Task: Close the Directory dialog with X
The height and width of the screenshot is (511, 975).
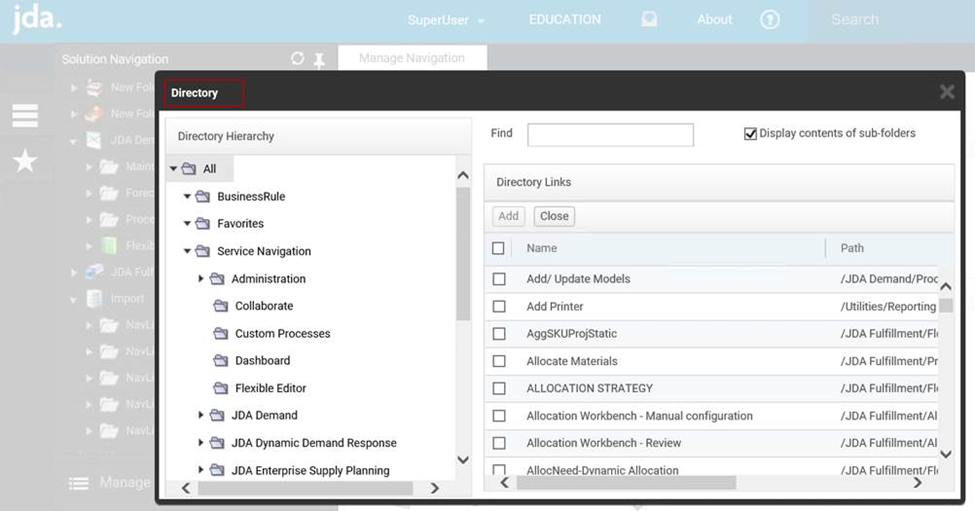Action: click(947, 92)
